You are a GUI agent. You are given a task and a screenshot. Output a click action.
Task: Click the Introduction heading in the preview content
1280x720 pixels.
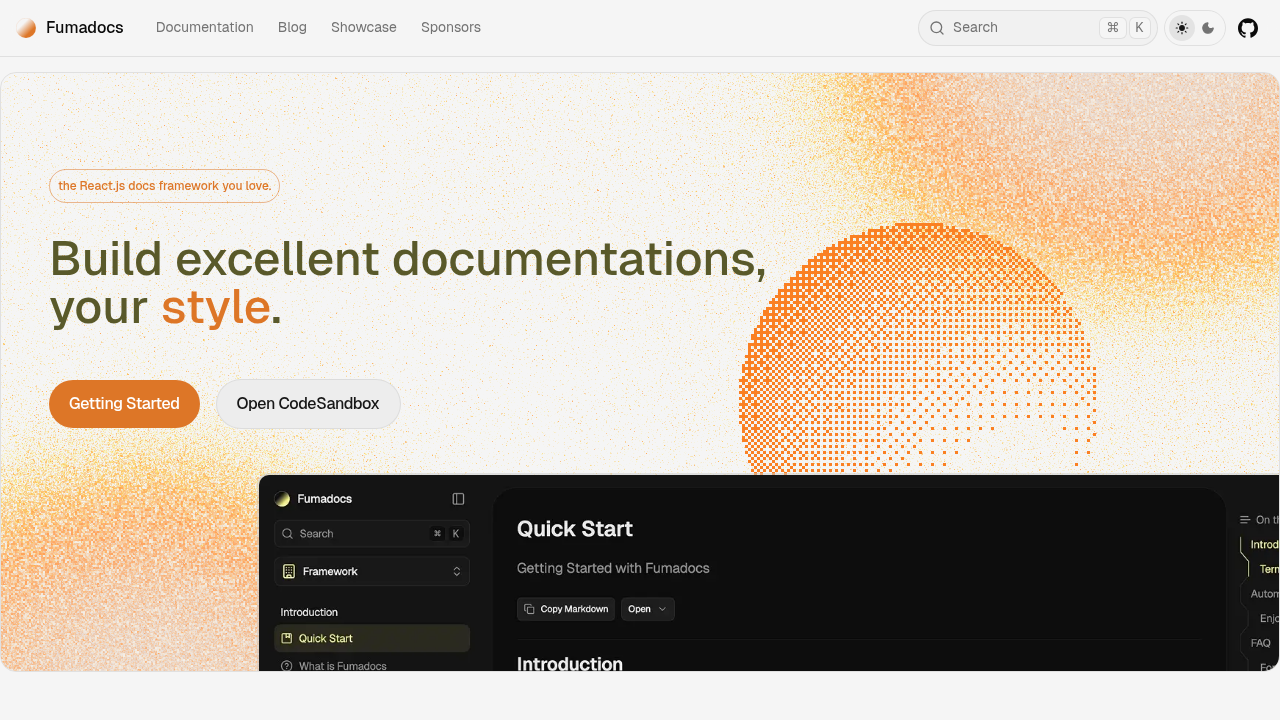click(570, 664)
